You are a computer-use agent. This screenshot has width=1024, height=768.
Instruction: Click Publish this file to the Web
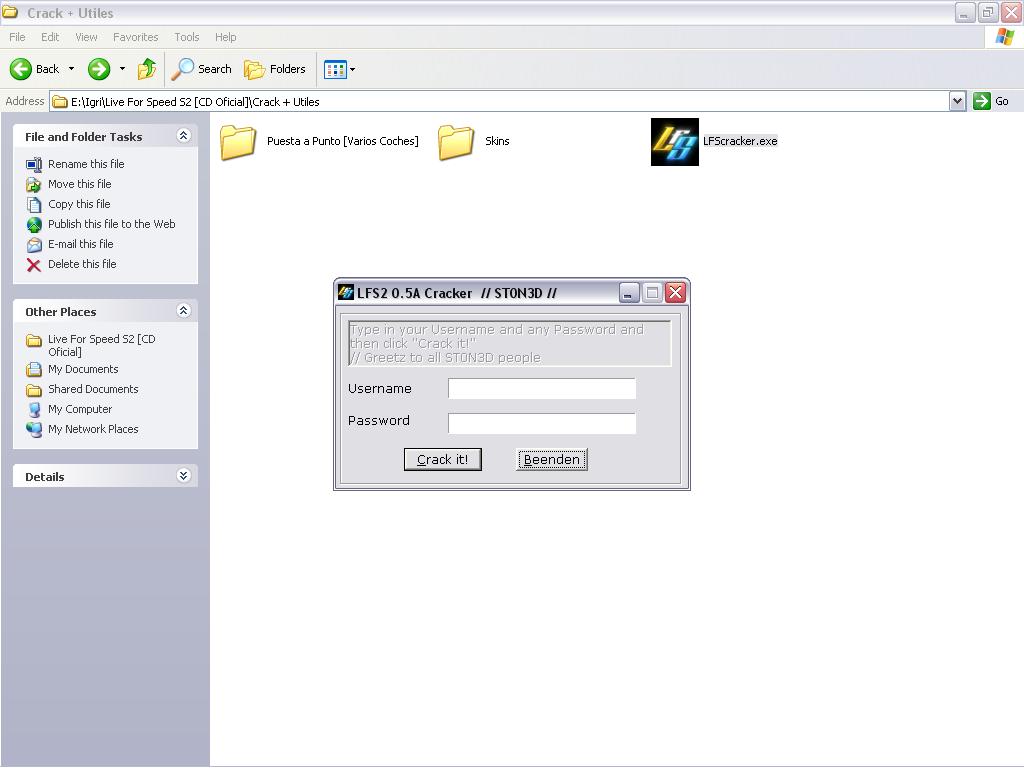tap(112, 224)
